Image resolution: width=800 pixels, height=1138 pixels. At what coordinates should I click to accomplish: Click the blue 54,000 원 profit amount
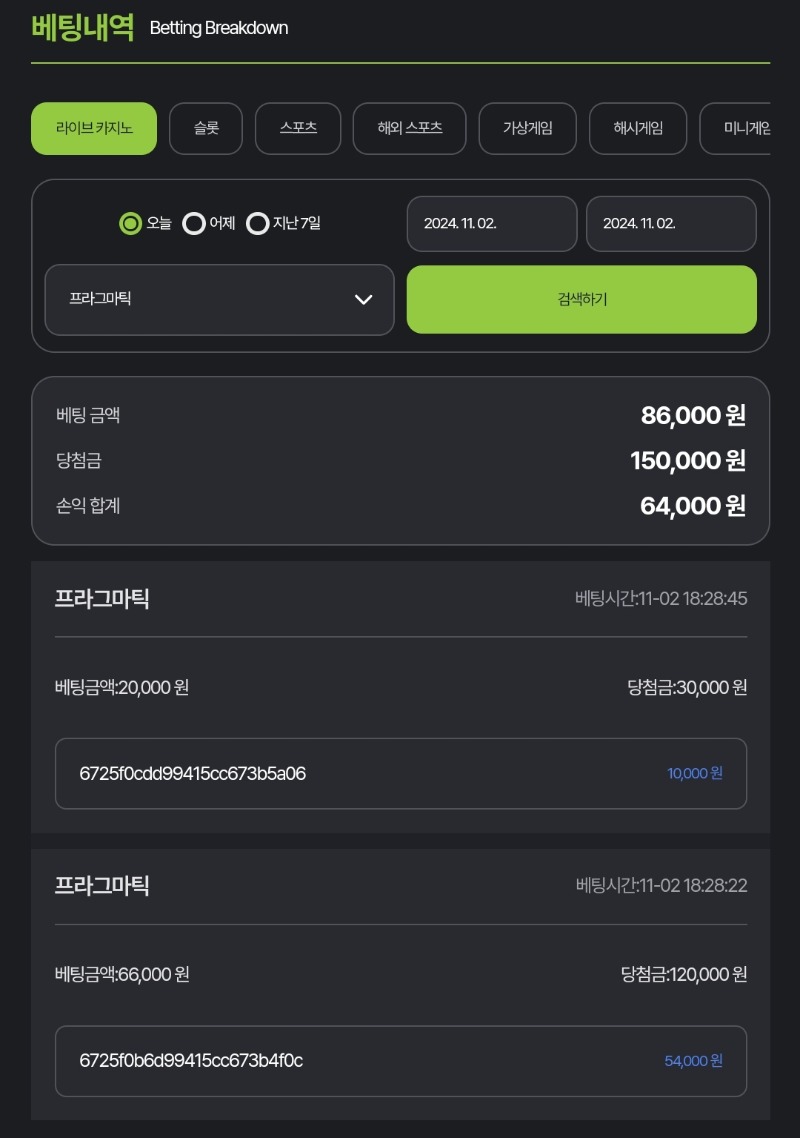click(693, 1061)
